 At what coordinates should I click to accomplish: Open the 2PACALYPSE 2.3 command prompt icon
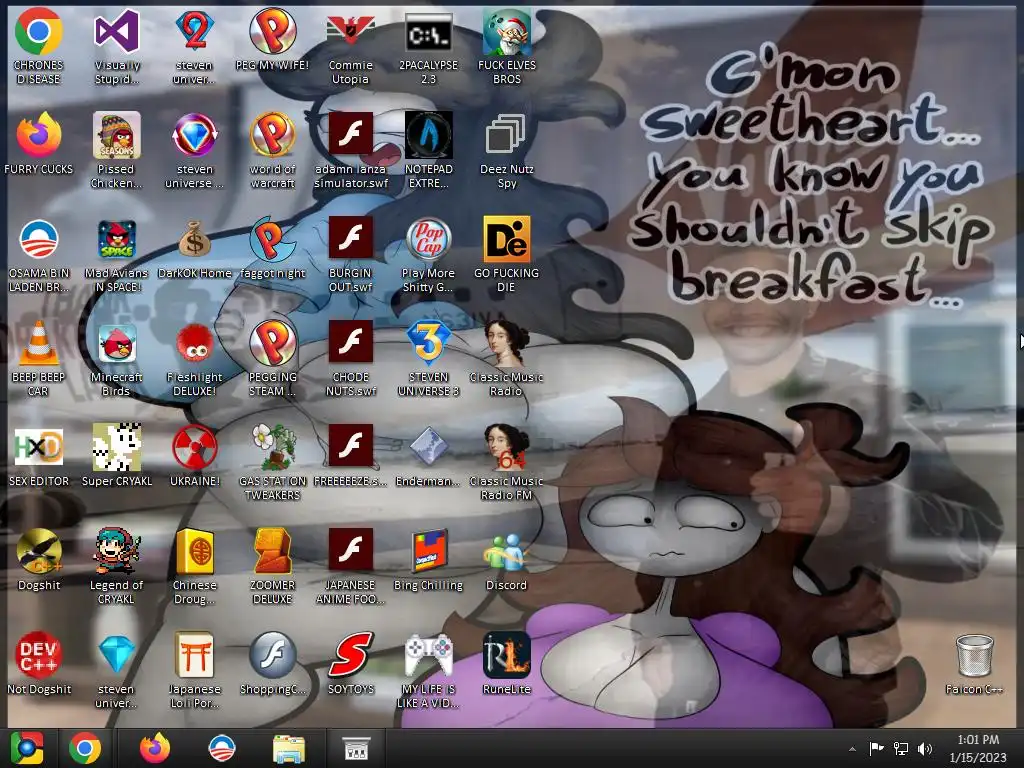[428, 31]
